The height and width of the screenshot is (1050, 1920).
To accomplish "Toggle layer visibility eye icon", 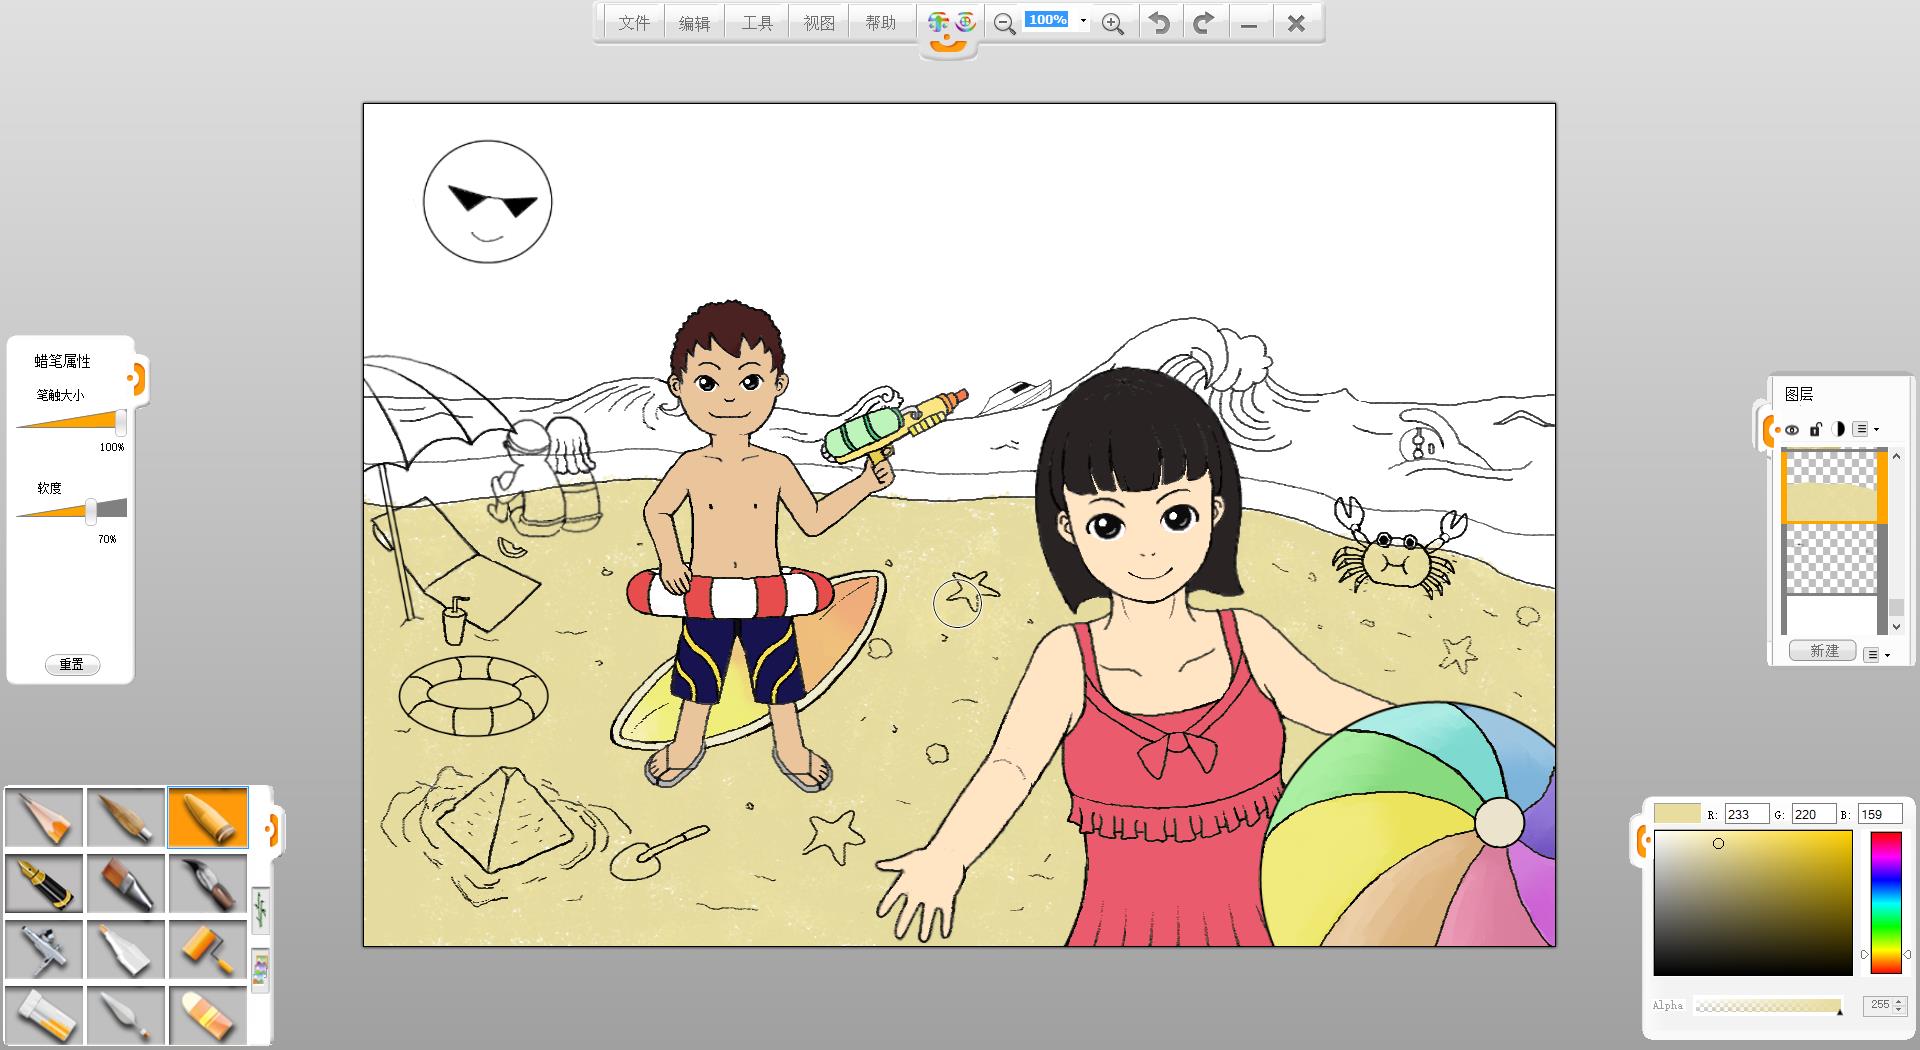I will point(1792,430).
